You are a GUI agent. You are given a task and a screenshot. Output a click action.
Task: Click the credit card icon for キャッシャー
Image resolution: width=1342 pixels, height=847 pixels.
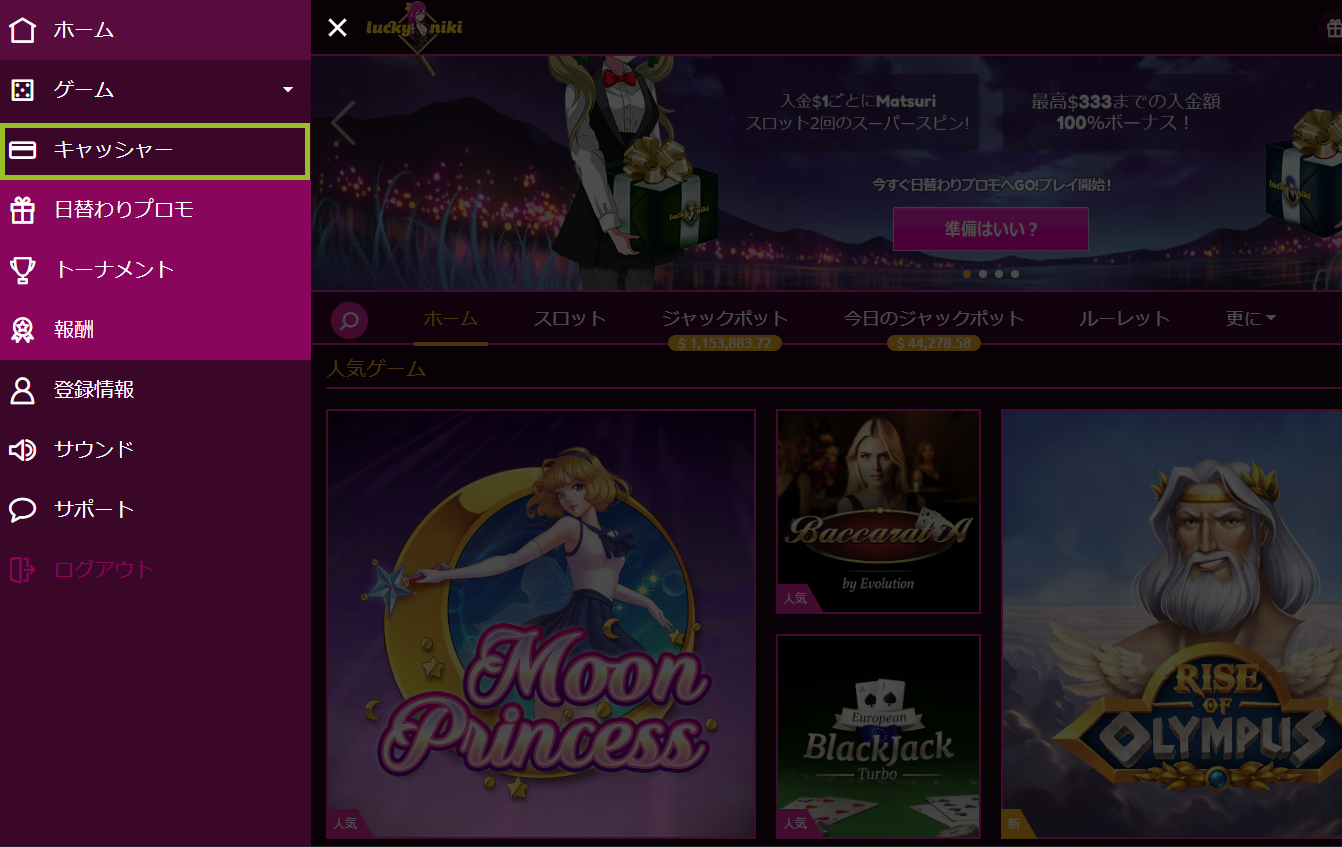22,150
